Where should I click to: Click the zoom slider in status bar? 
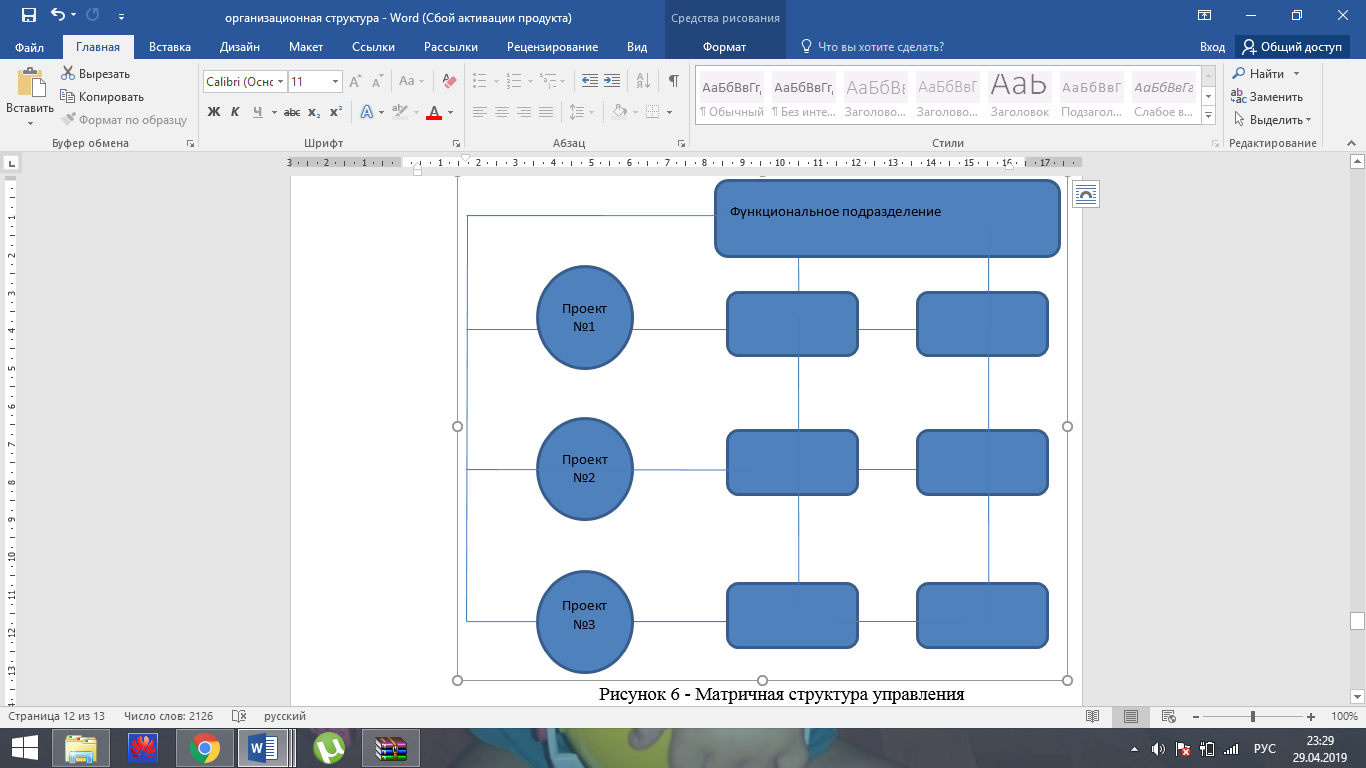[1253, 717]
